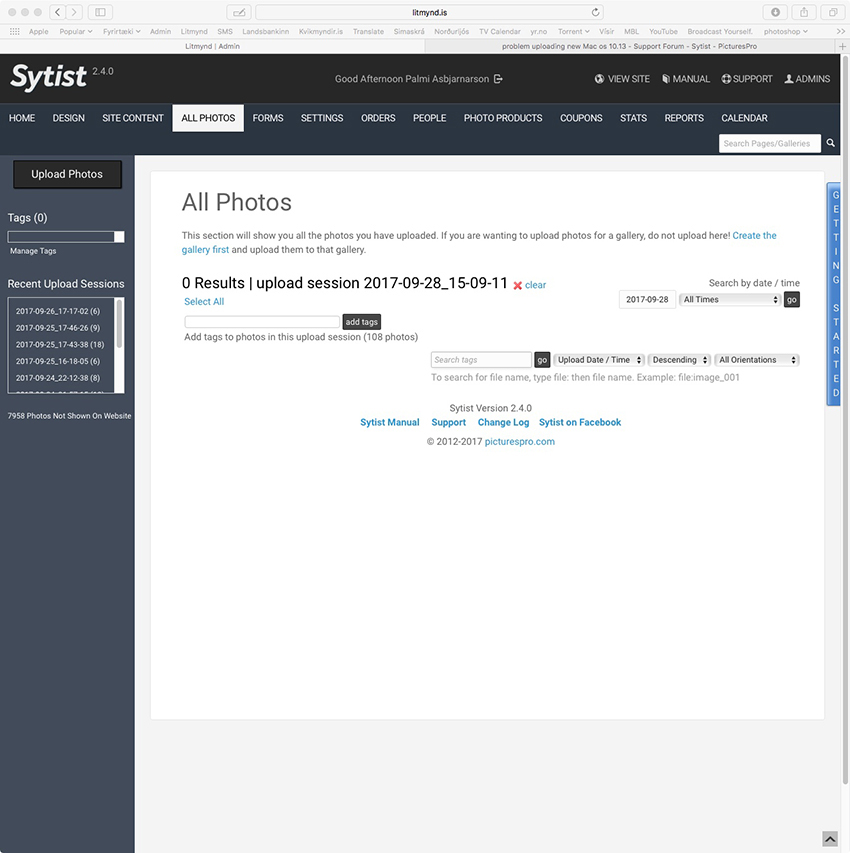Expand the Popular bookmarks folder
The image size is (850, 853).
point(76,32)
